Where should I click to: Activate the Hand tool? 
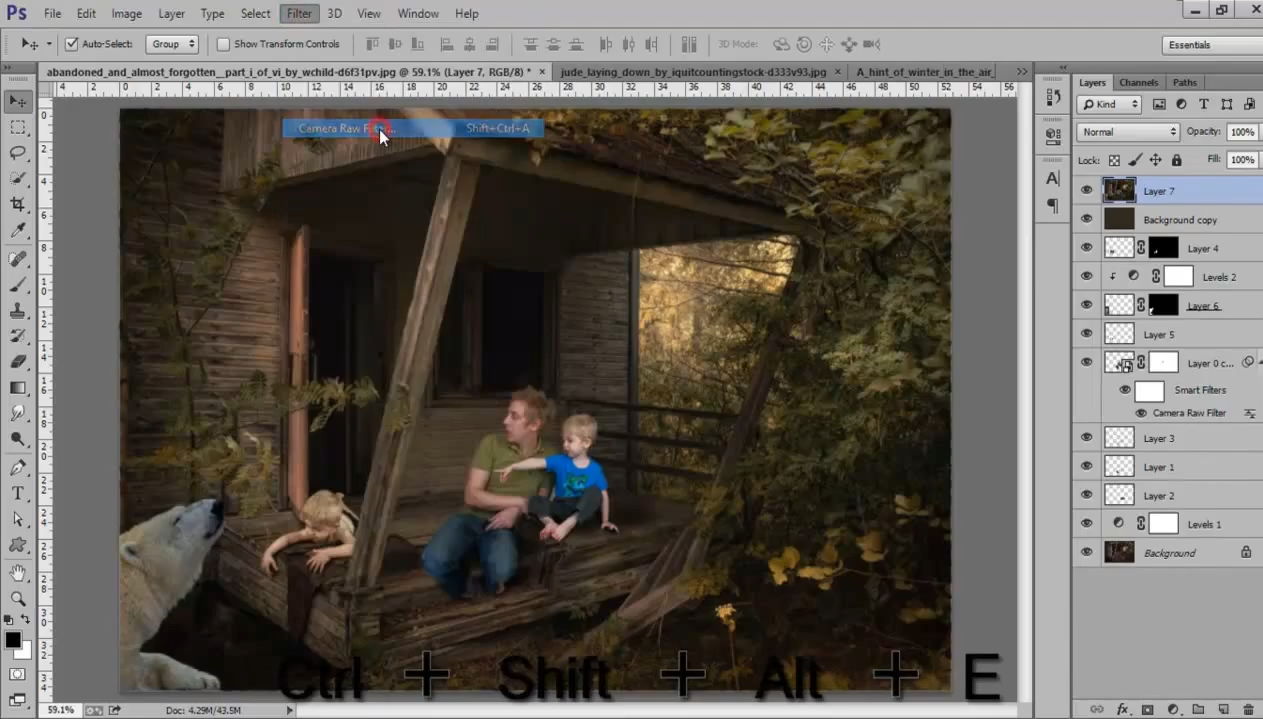pyautogui.click(x=18, y=573)
